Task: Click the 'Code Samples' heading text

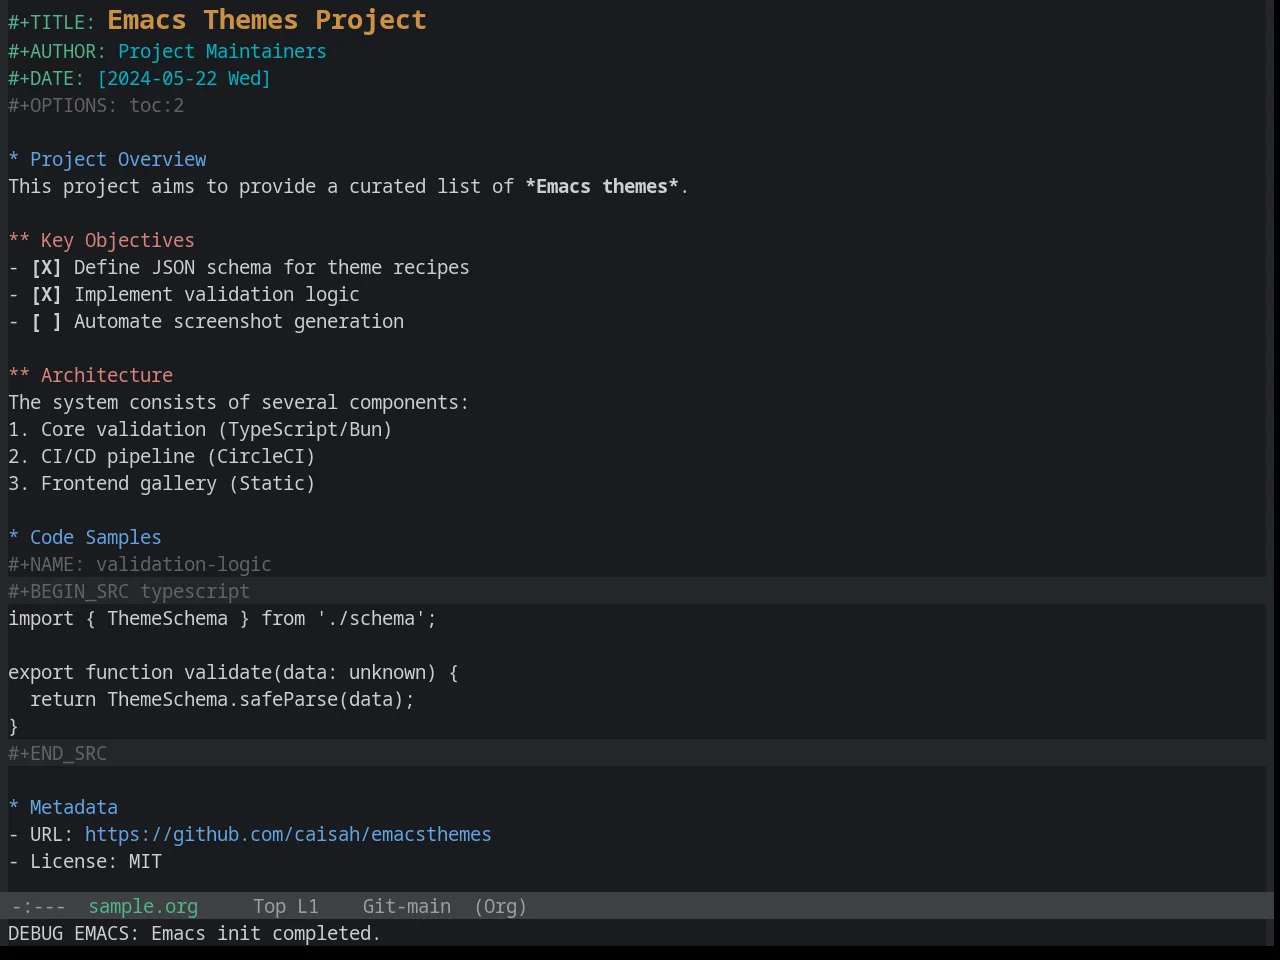Action: 95,538
